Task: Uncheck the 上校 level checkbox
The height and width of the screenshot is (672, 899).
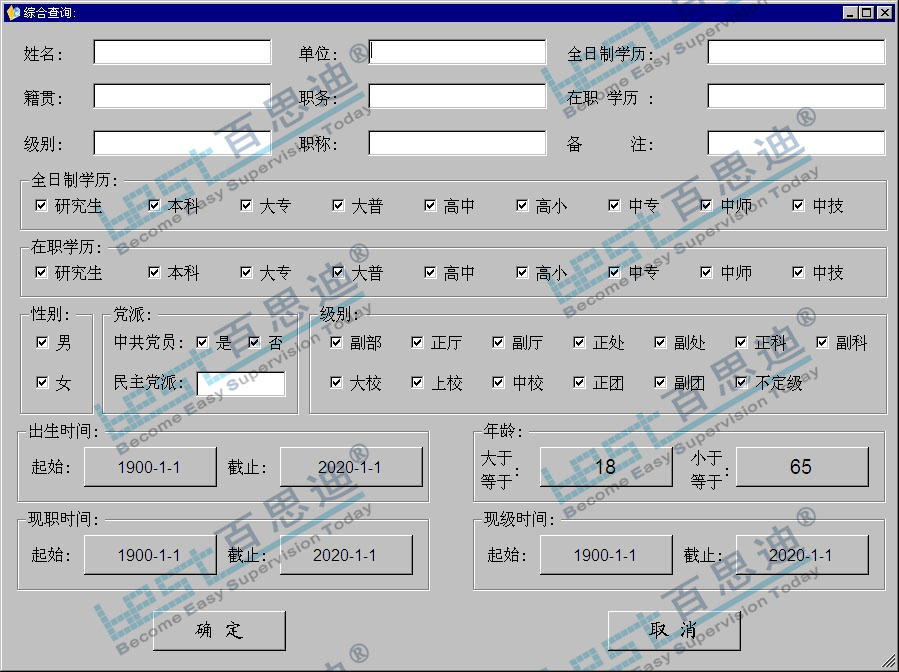Action: coord(417,382)
